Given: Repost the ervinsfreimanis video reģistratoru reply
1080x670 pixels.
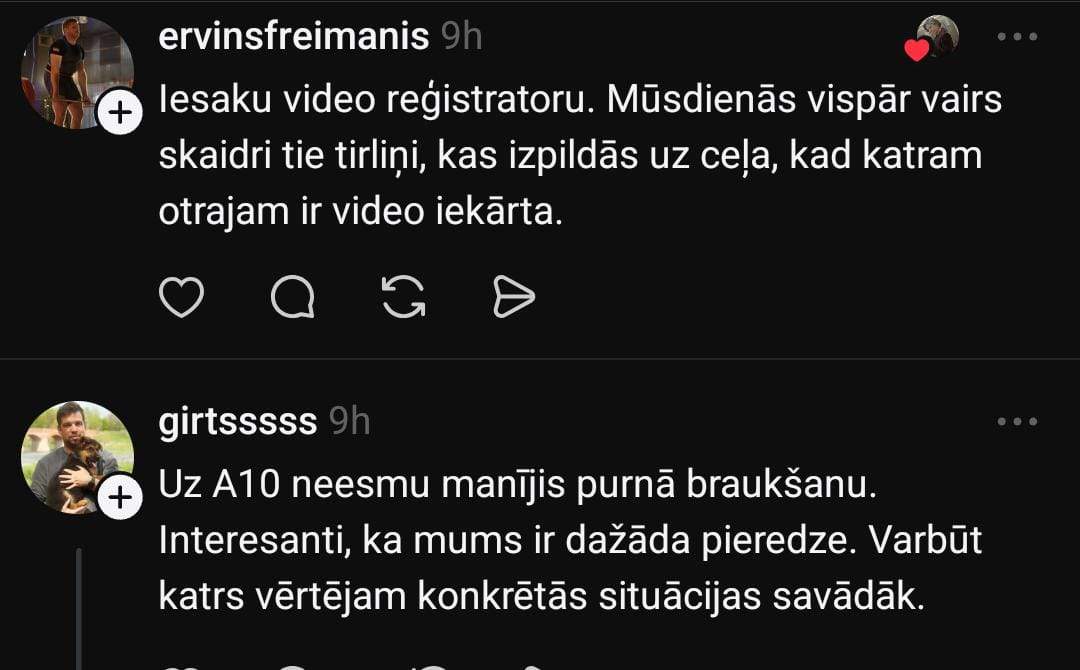Looking at the screenshot, I should click(404, 297).
